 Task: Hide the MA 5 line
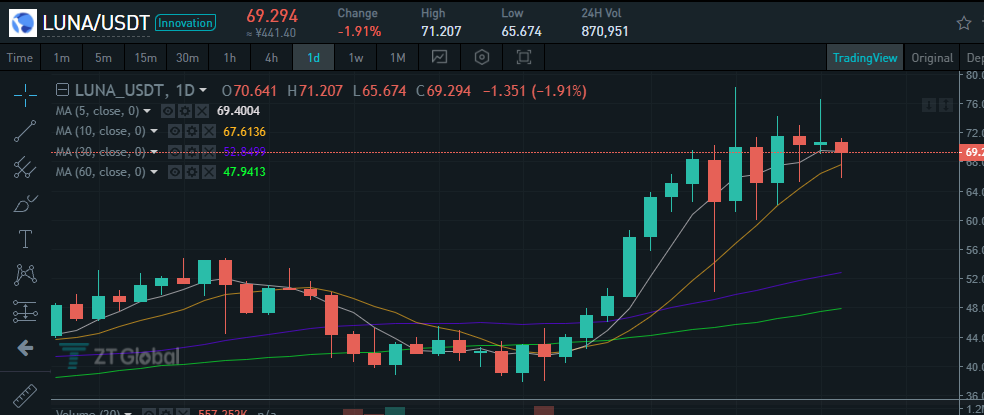(167, 111)
